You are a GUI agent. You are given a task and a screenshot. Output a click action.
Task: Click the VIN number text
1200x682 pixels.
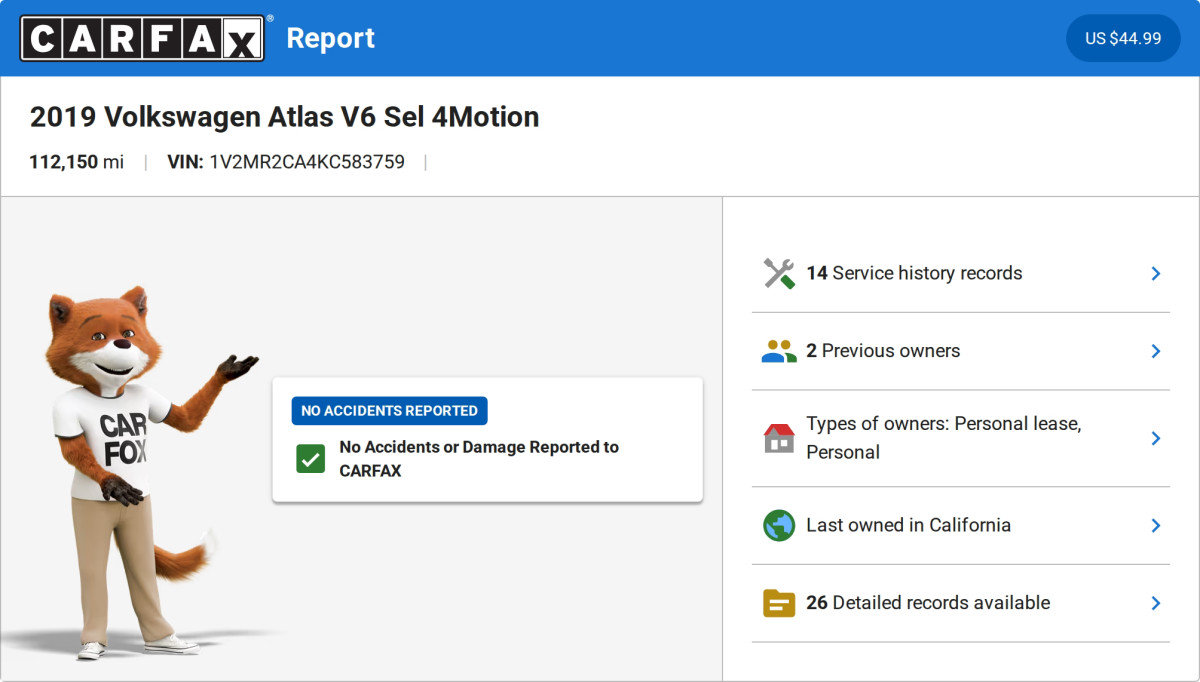click(306, 162)
